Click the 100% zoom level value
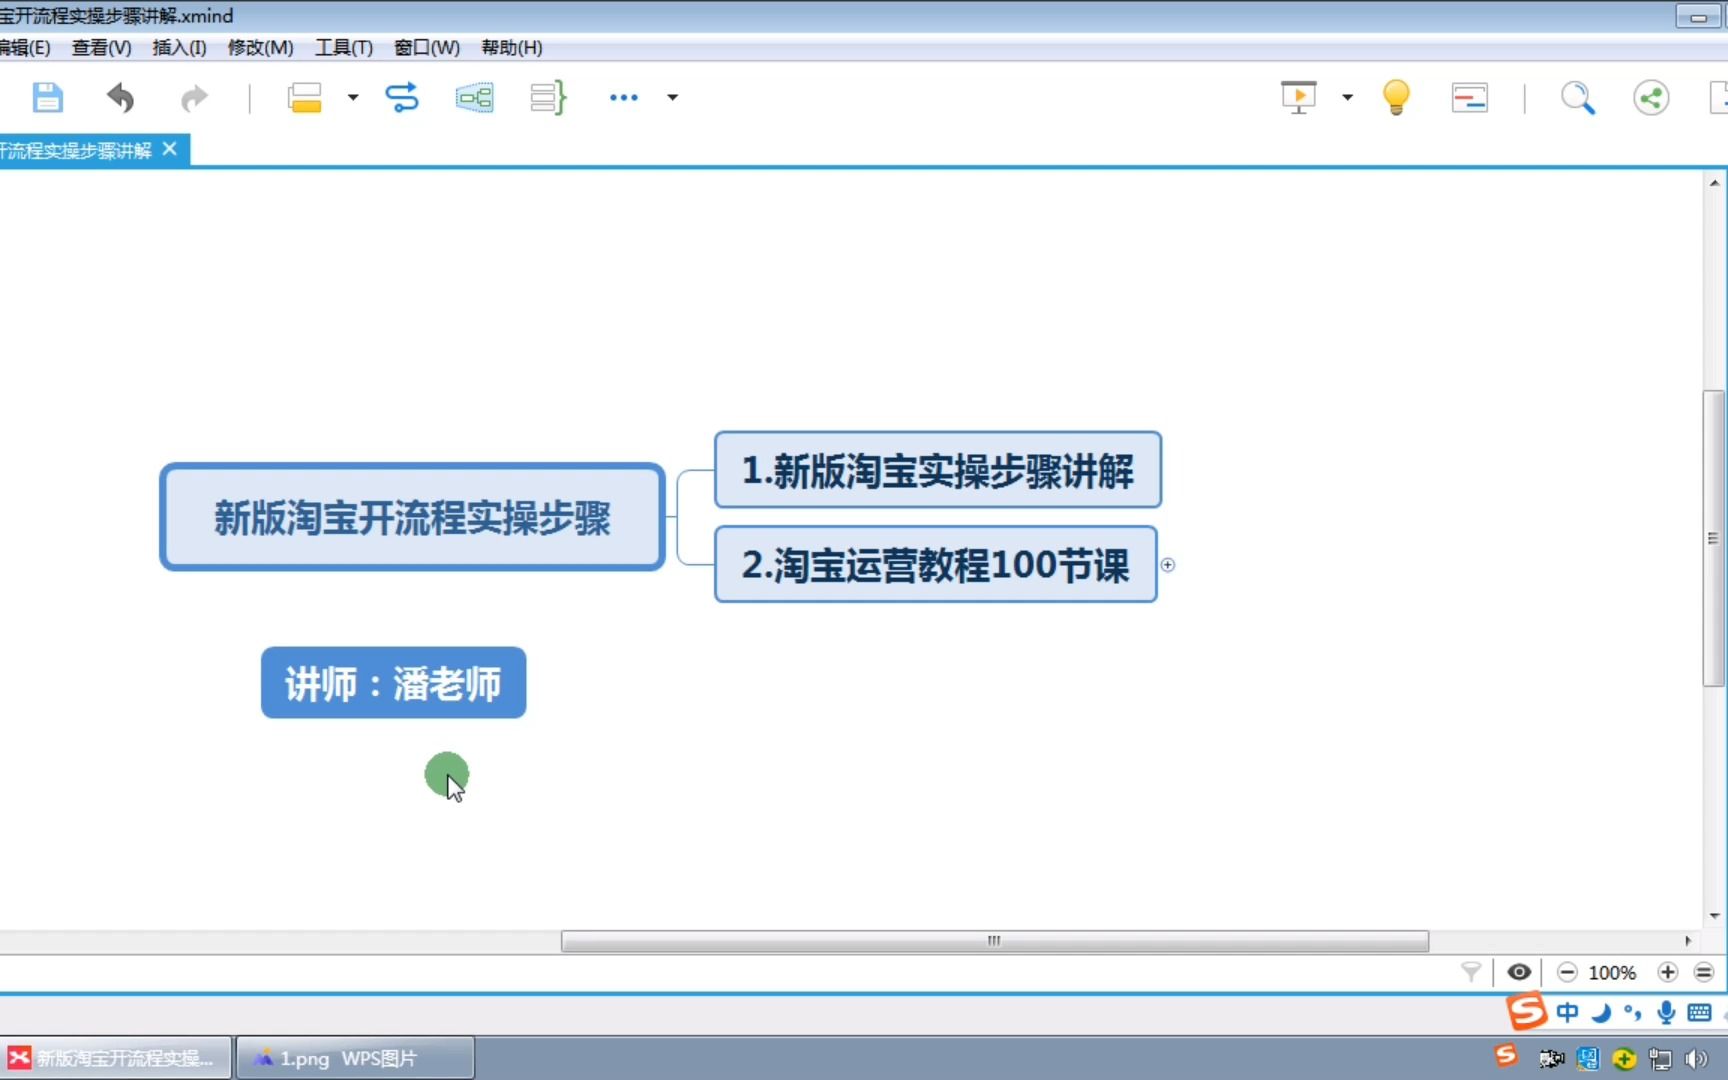 tap(1612, 973)
